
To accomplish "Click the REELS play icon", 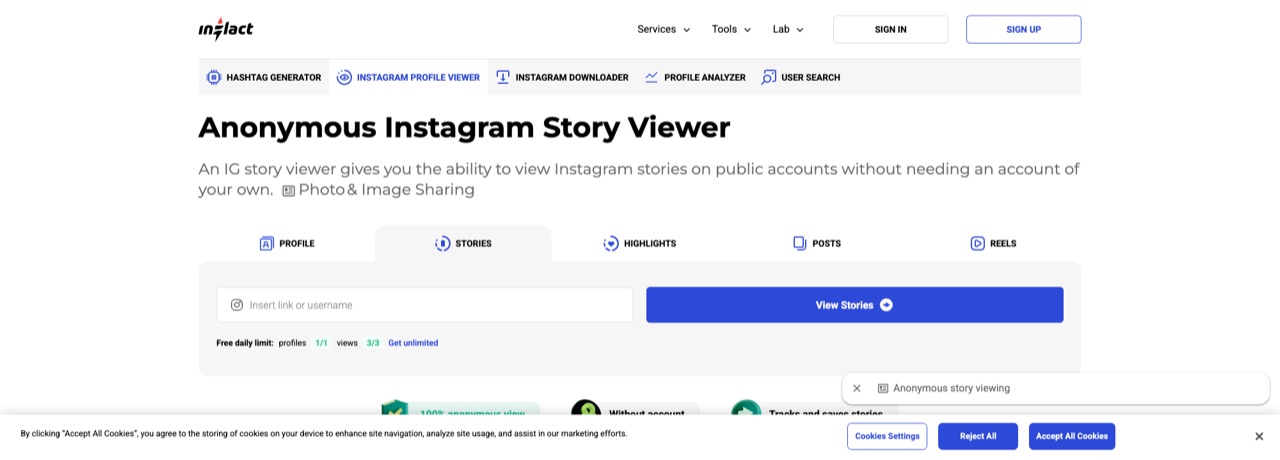I will point(978,243).
